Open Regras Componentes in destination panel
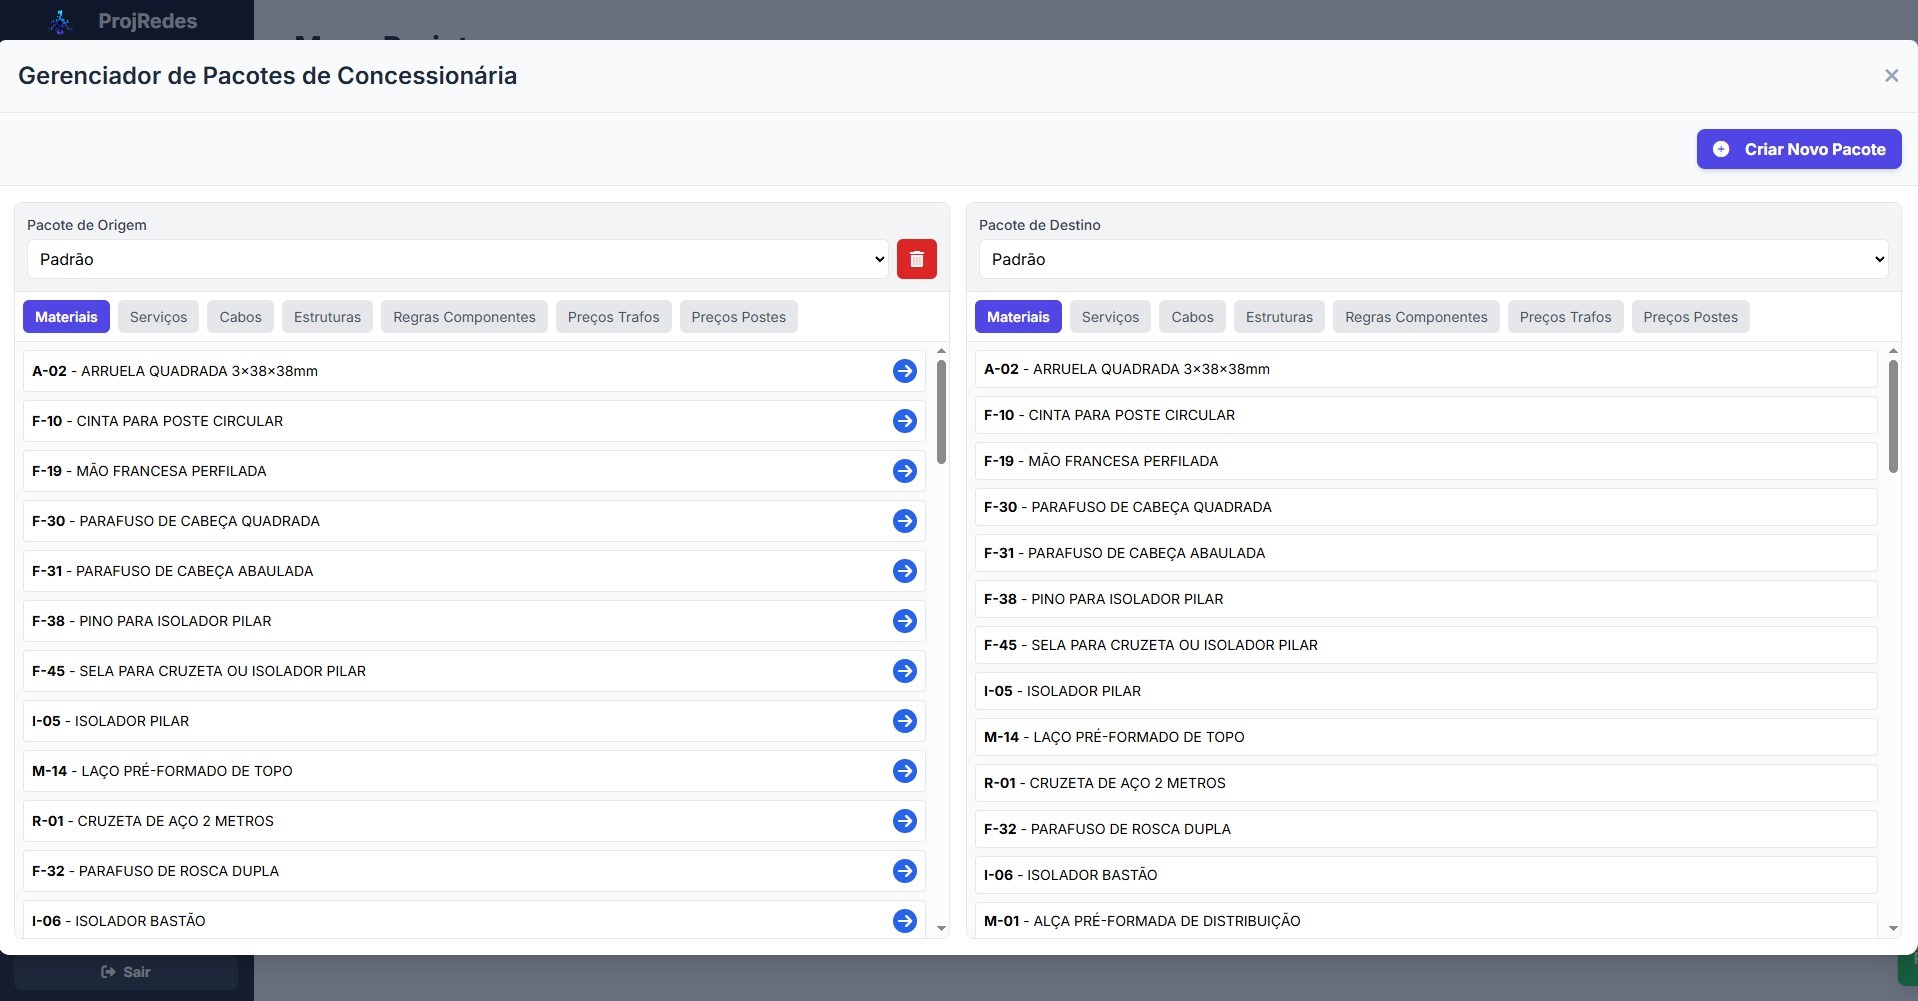This screenshot has width=1918, height=1001. coord(1415,316)
